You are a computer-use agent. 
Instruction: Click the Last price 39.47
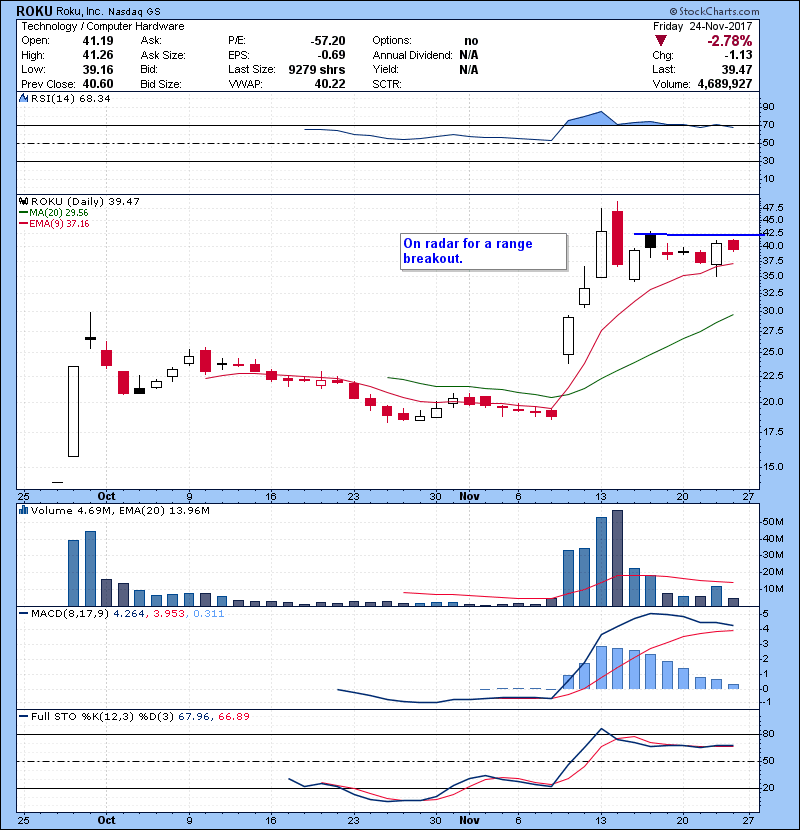coord(737,69)
